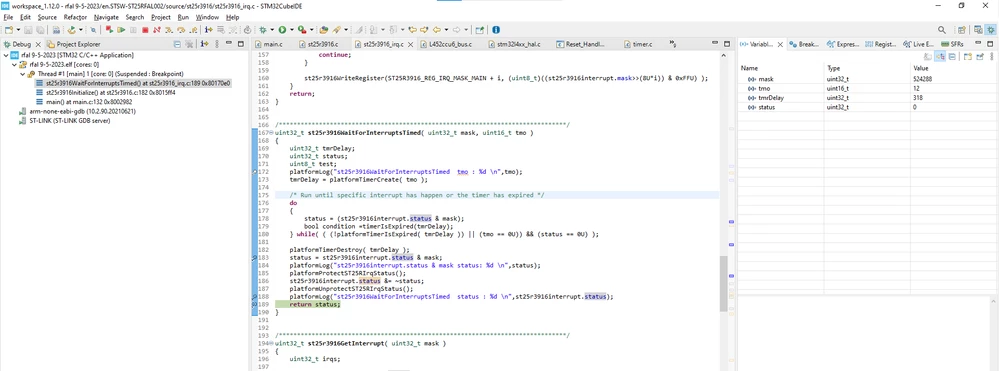Click the Build hammer icon
This screenshot has width=999, height=371.
point(71,29)
